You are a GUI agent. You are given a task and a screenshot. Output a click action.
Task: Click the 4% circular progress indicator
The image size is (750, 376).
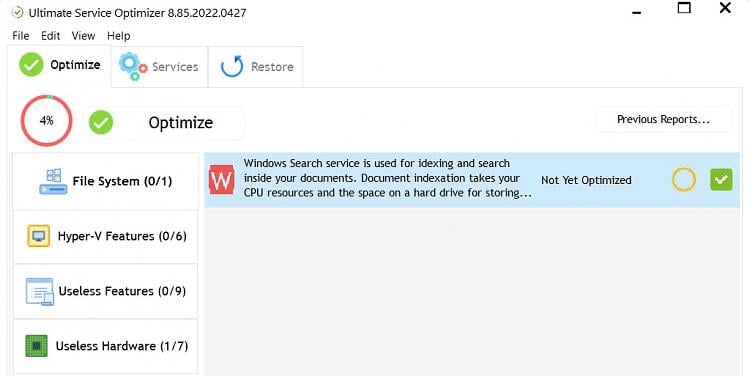(46, 121)
